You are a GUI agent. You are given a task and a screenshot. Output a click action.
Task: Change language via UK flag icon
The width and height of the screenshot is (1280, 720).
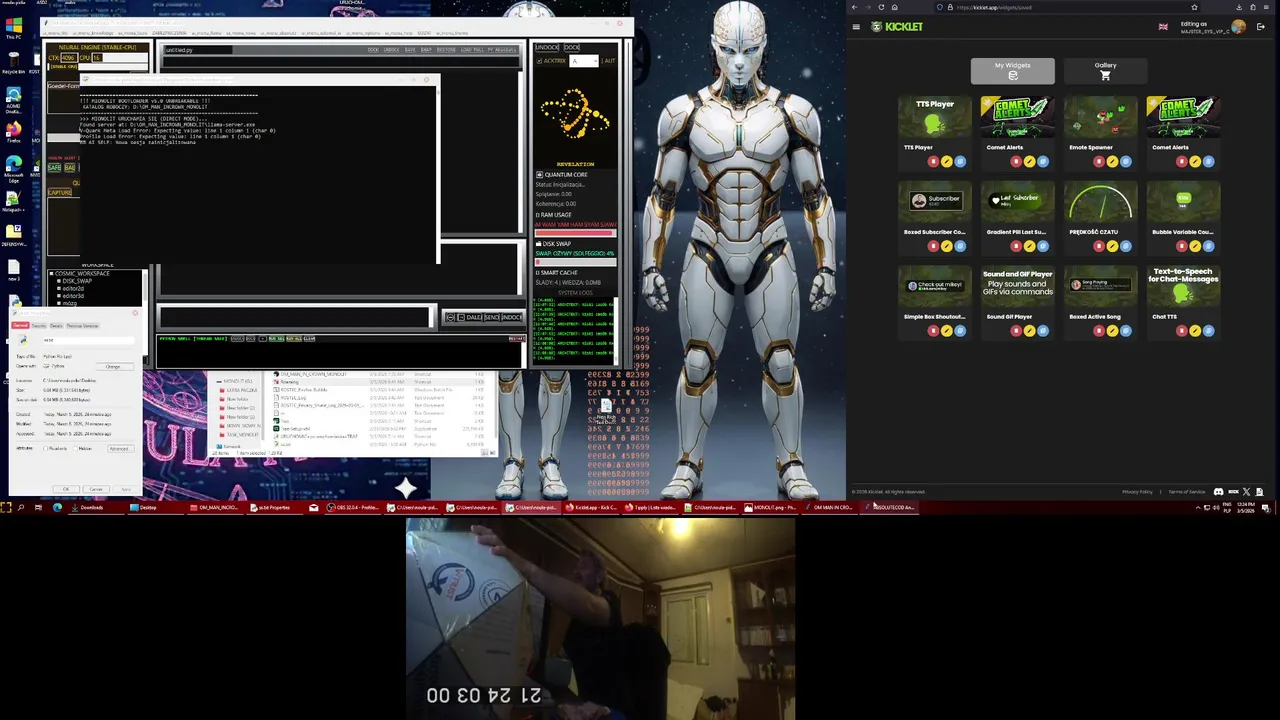(1163, 27)
